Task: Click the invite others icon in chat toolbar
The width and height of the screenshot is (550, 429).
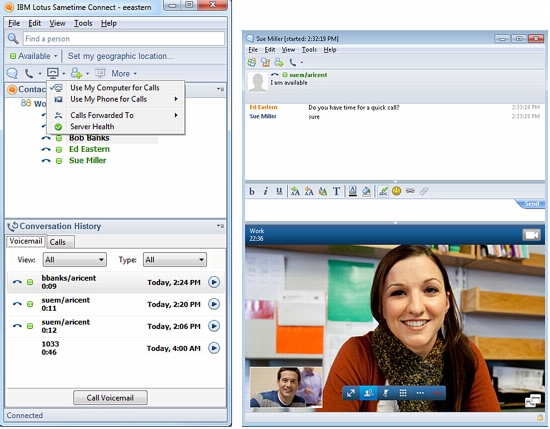Action: click(279, 62)
